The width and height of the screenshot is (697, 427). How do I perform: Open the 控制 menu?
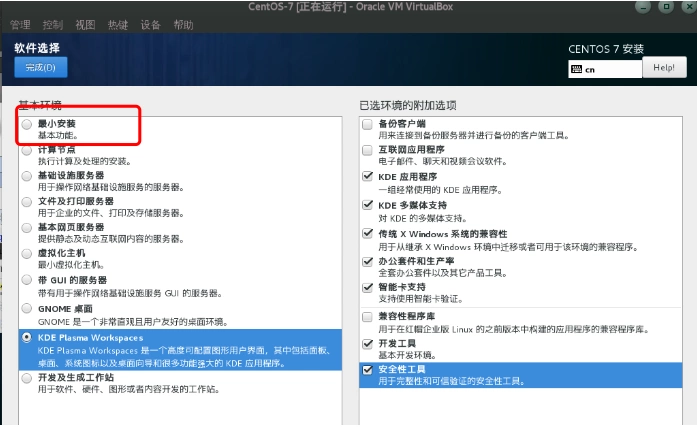point(53,25)
